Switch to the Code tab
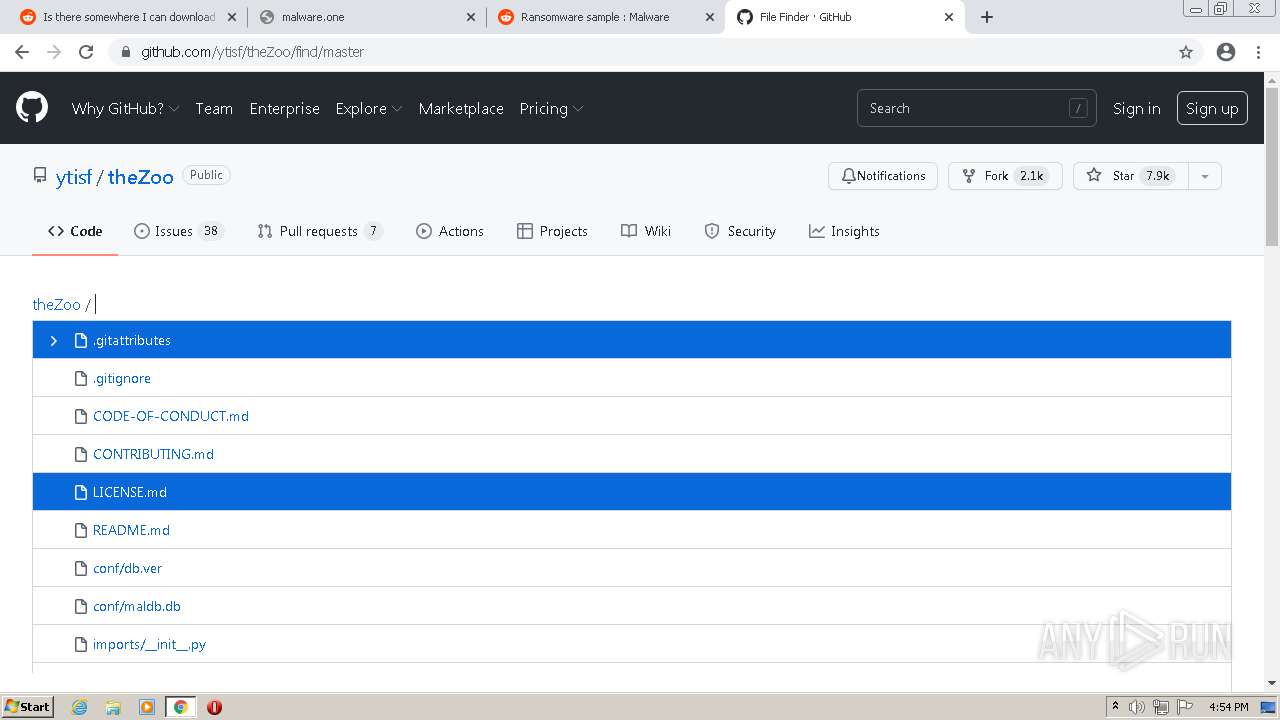1280x720 pixels. [x=75, y=231]
